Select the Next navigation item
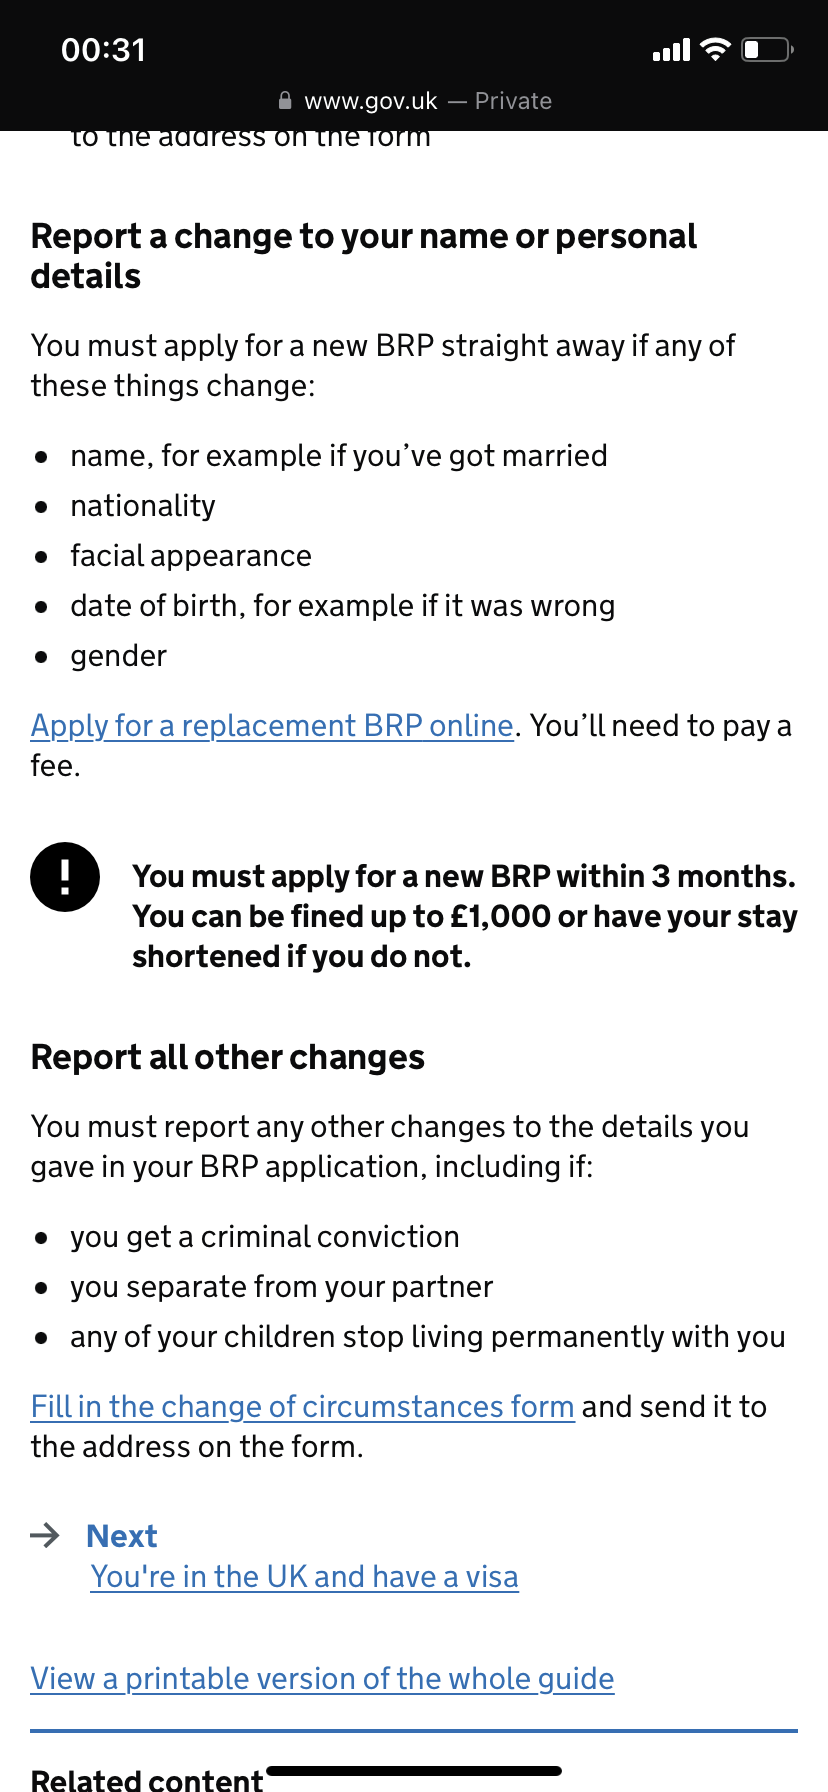 coord(121,1535)
